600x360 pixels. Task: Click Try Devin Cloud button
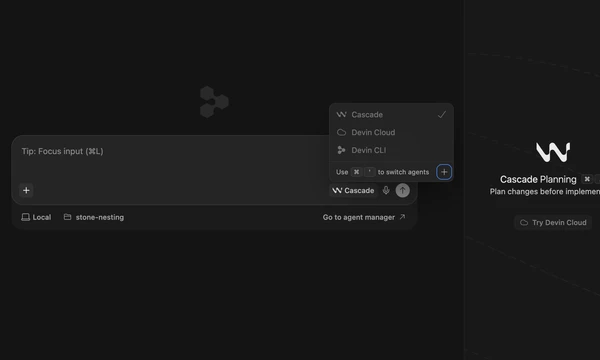(x=553, y=223)
